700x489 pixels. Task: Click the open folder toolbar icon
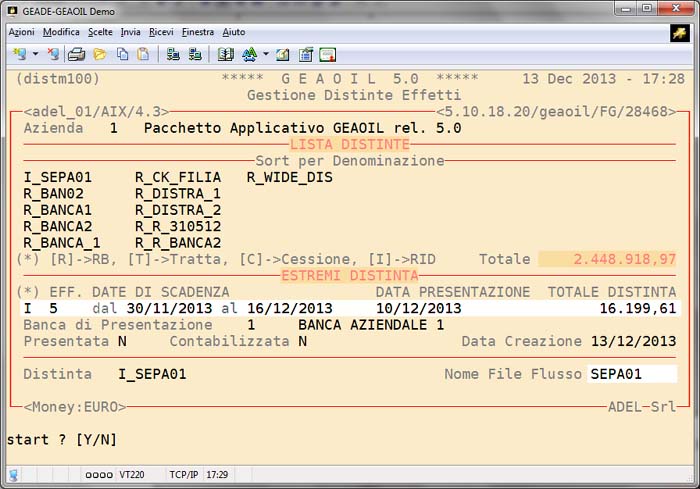click(99, 54)
